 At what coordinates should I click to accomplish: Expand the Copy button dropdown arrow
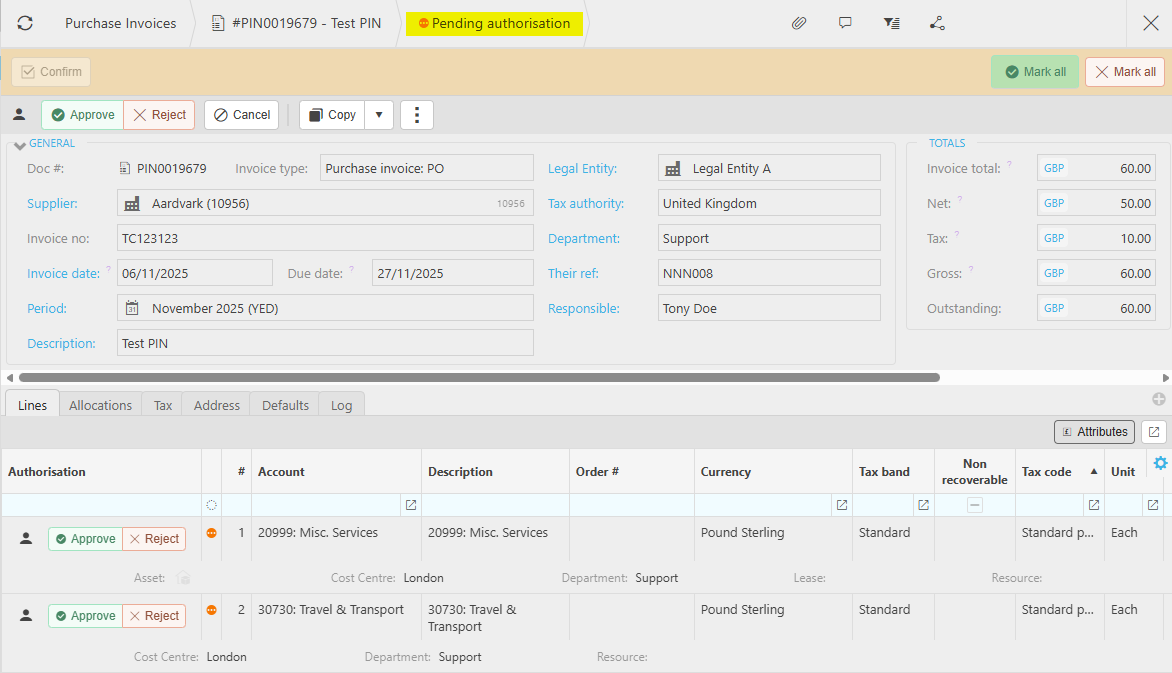[379, 115]
